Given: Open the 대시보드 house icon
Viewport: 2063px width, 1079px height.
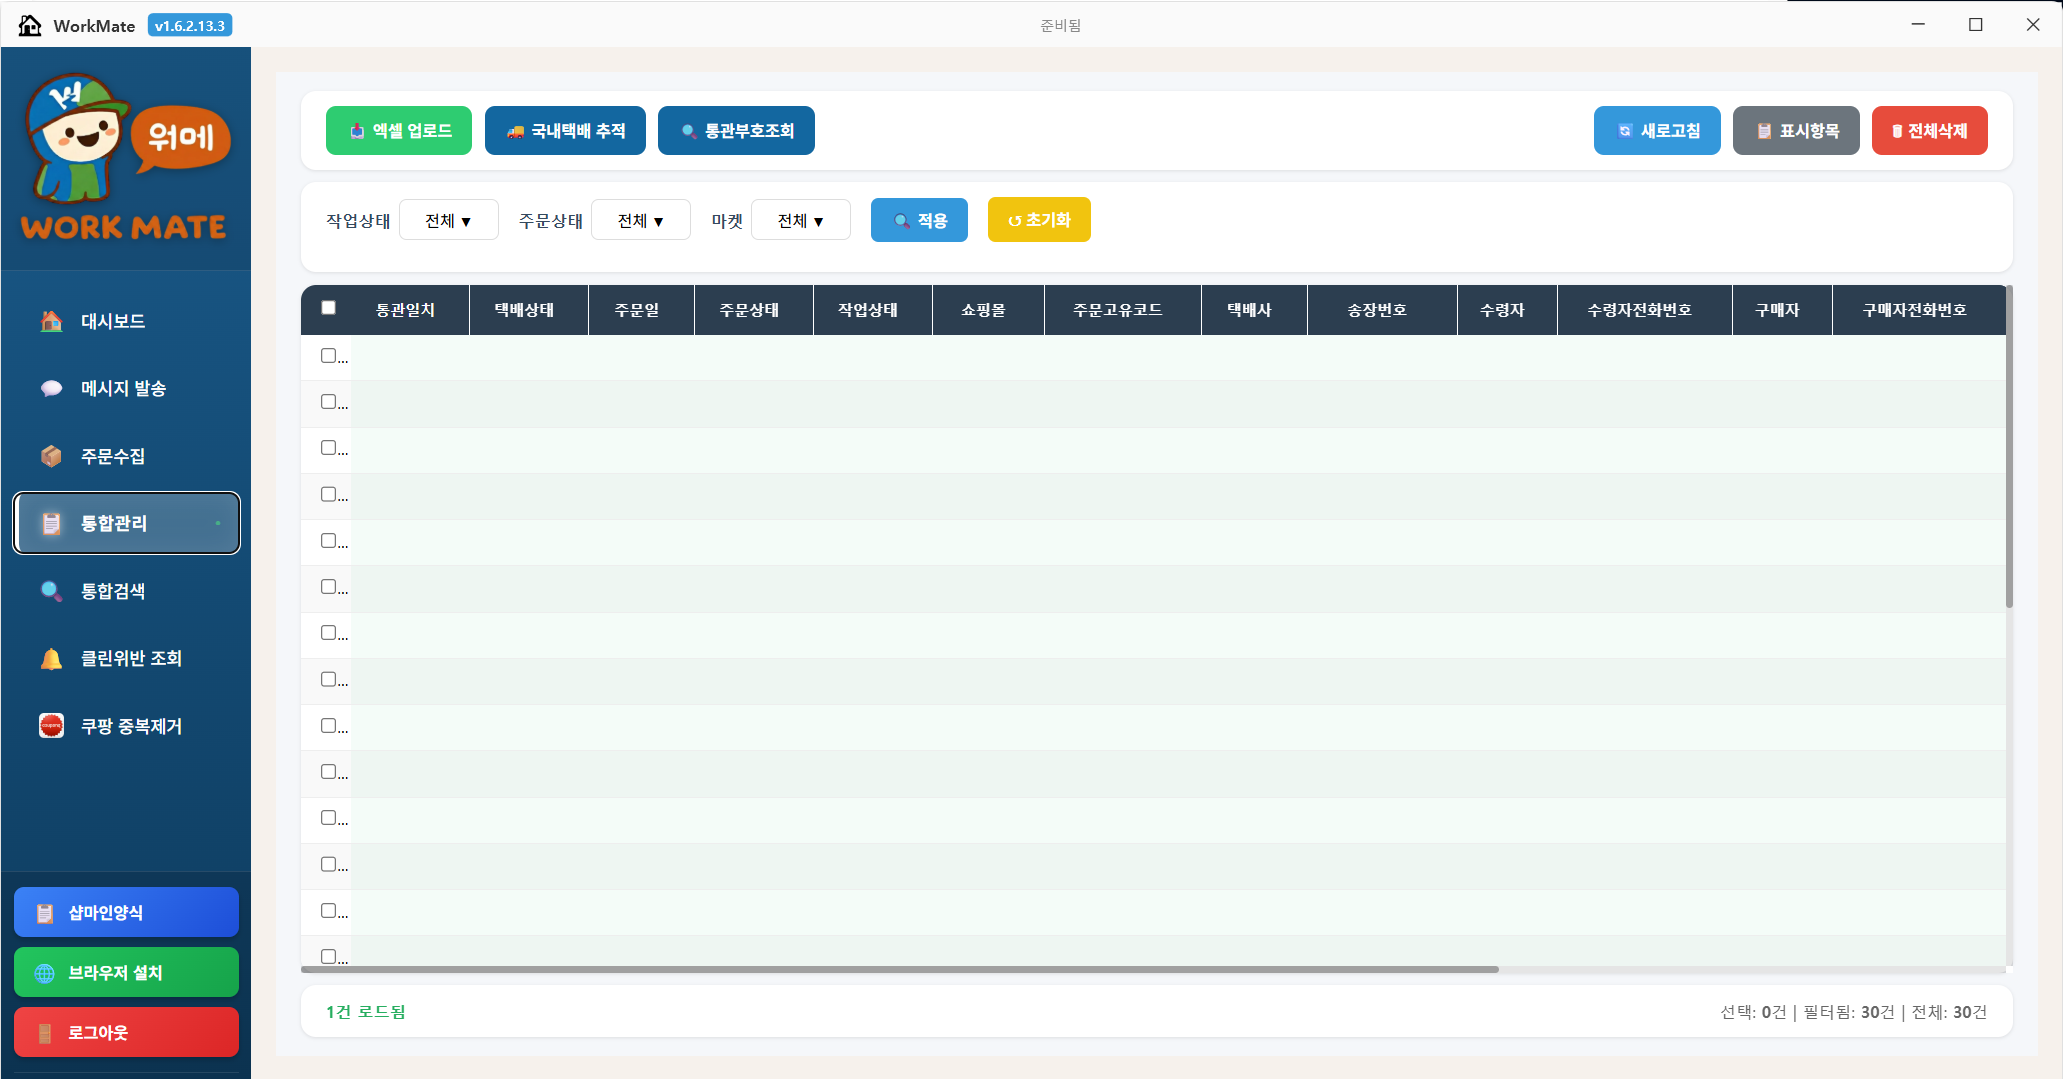Looking at the screenshot, I should click(51, 321).
